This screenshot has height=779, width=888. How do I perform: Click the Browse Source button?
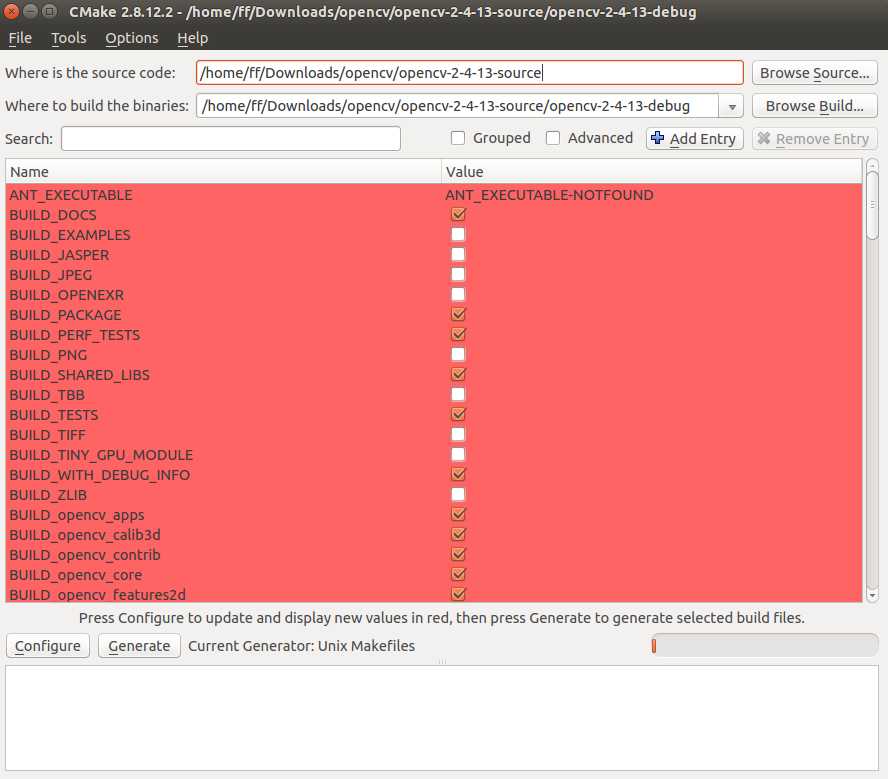click(x=814, y=73)
